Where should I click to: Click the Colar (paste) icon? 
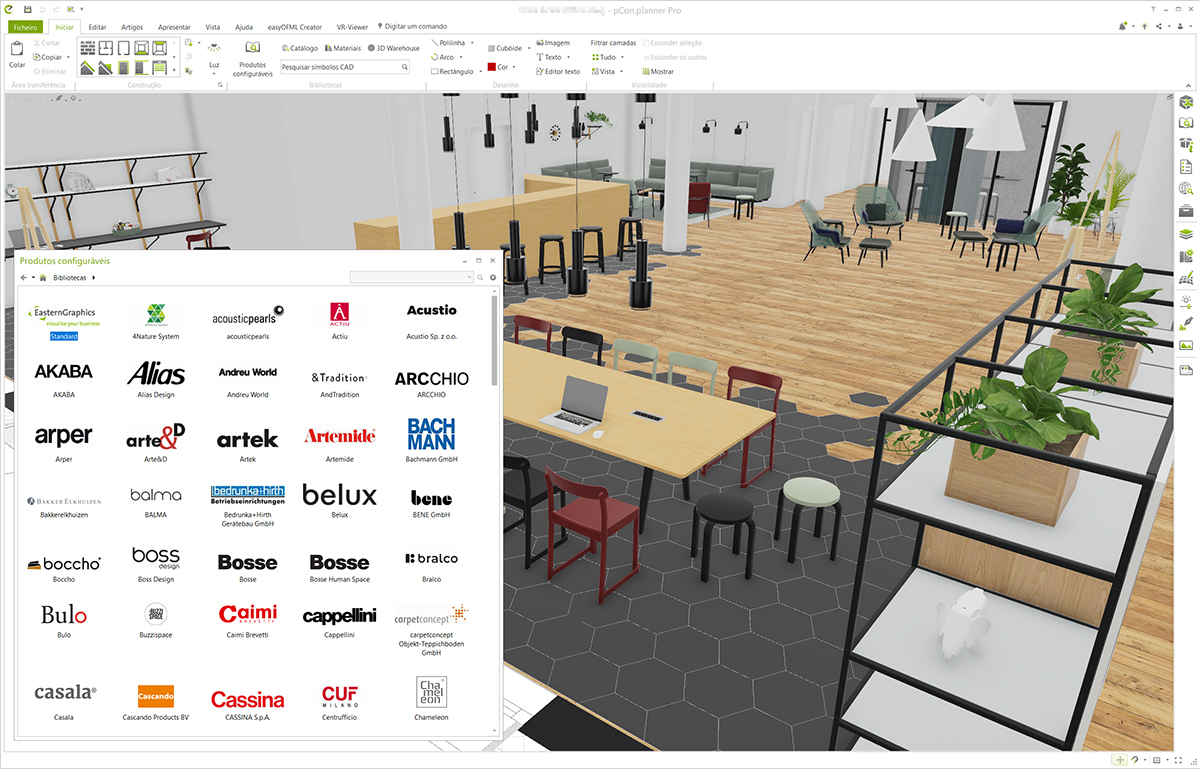(x=17, y=49)
